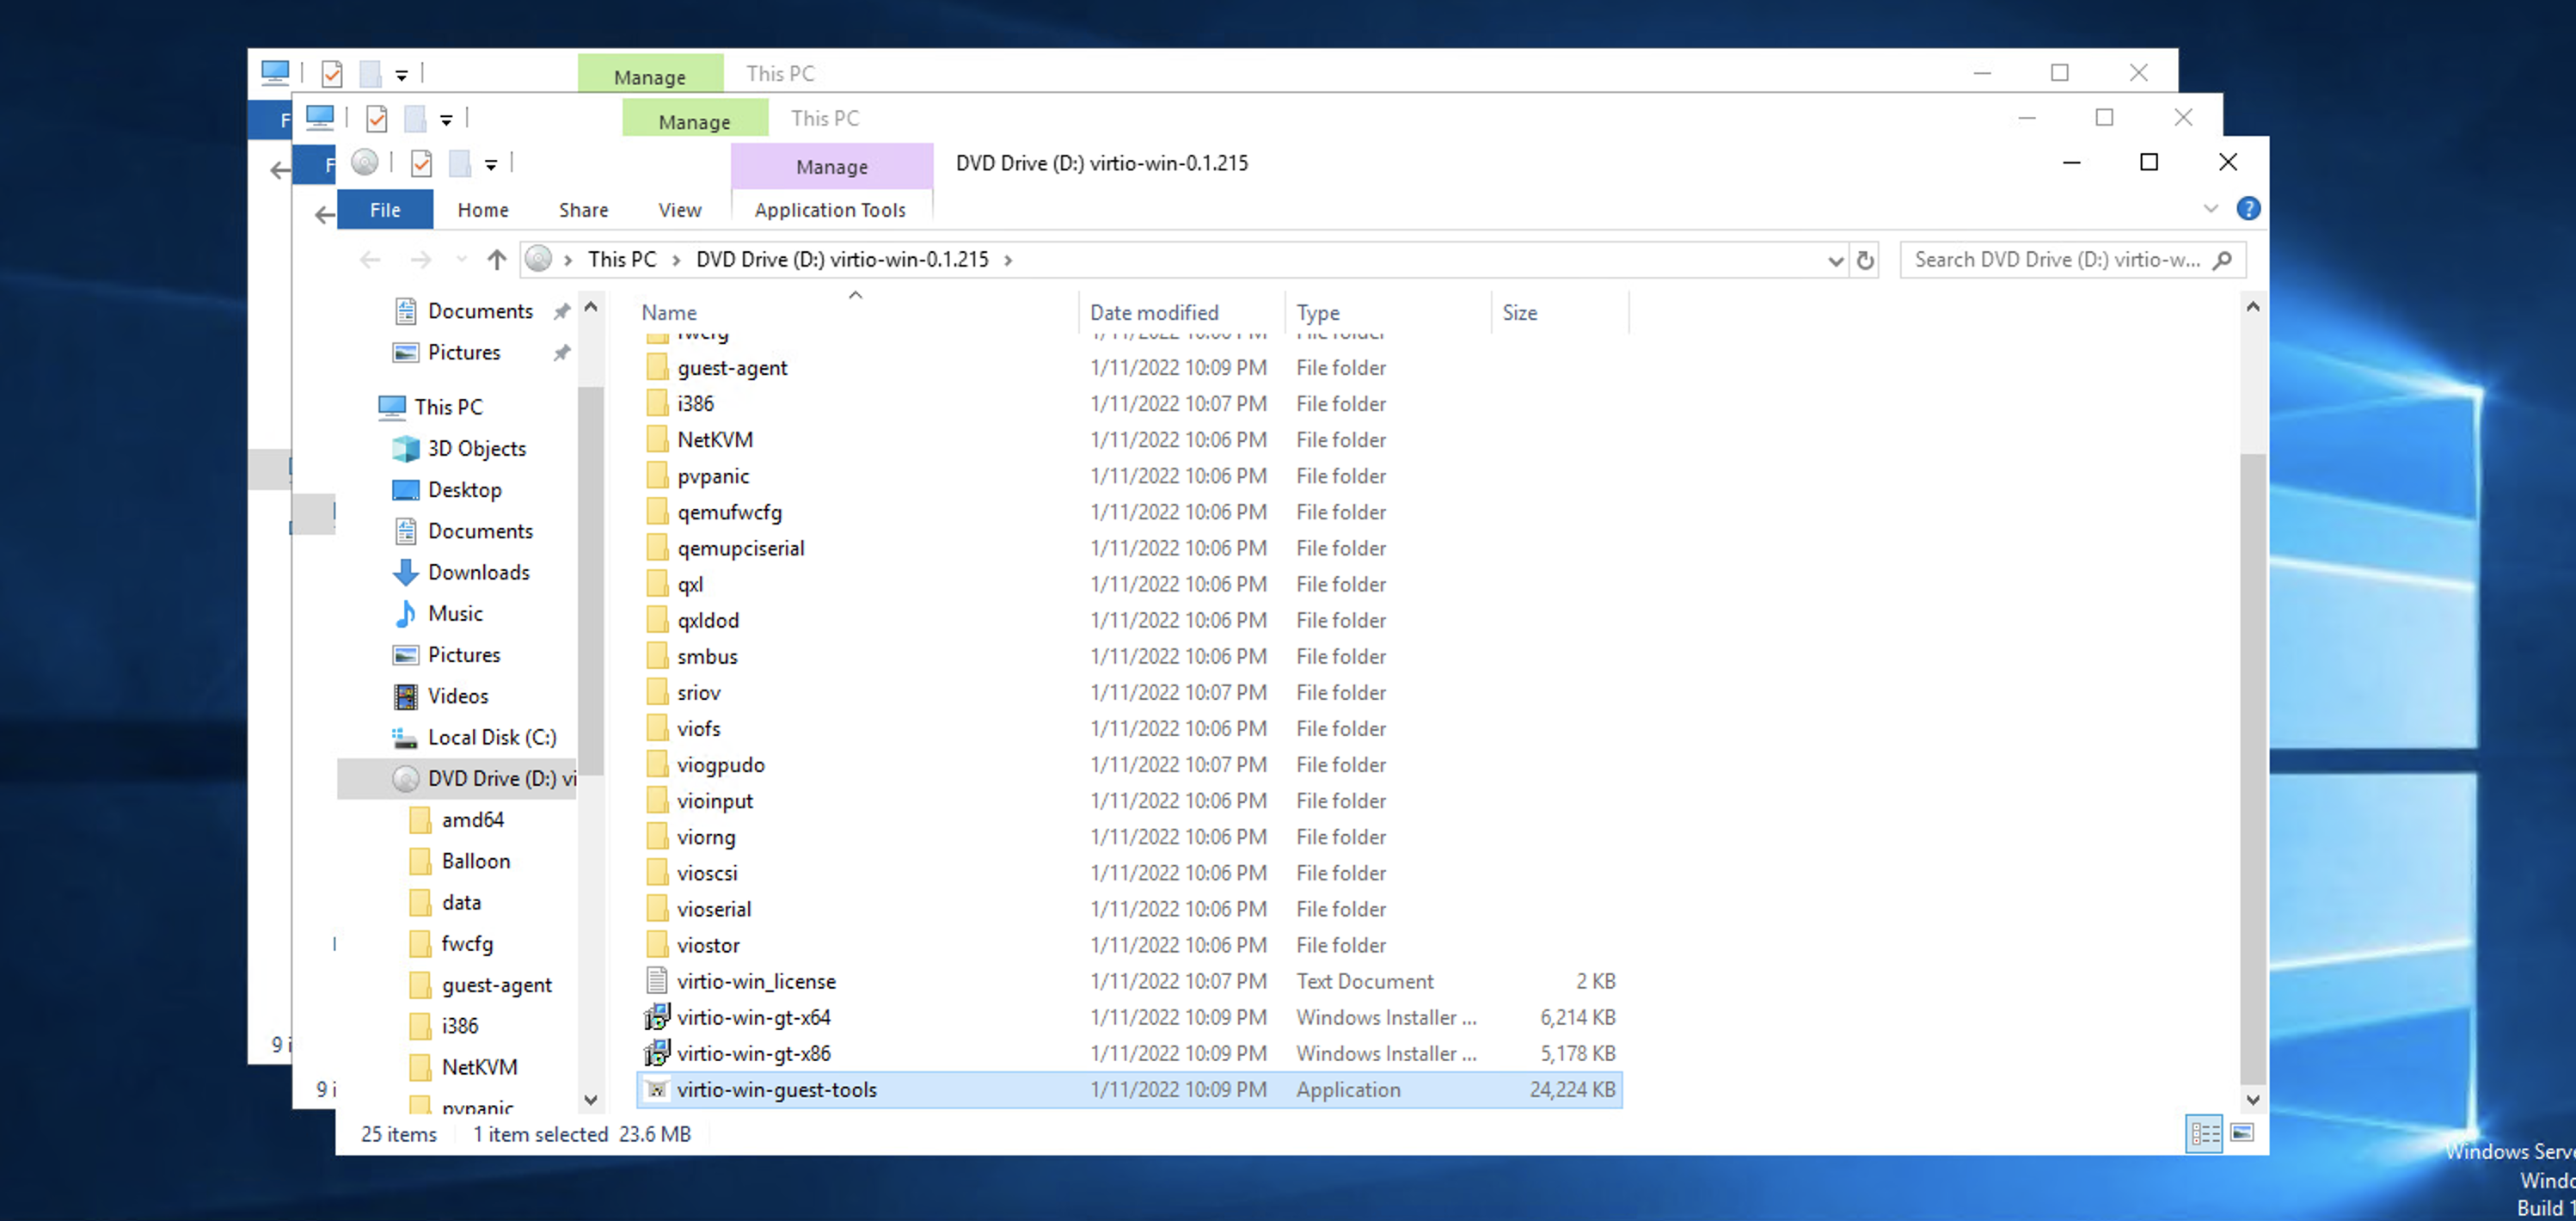Expand the ribbon with the chevron
The height and width of the screenshot is (1221, 2576).
click(x=2211, y=209)
